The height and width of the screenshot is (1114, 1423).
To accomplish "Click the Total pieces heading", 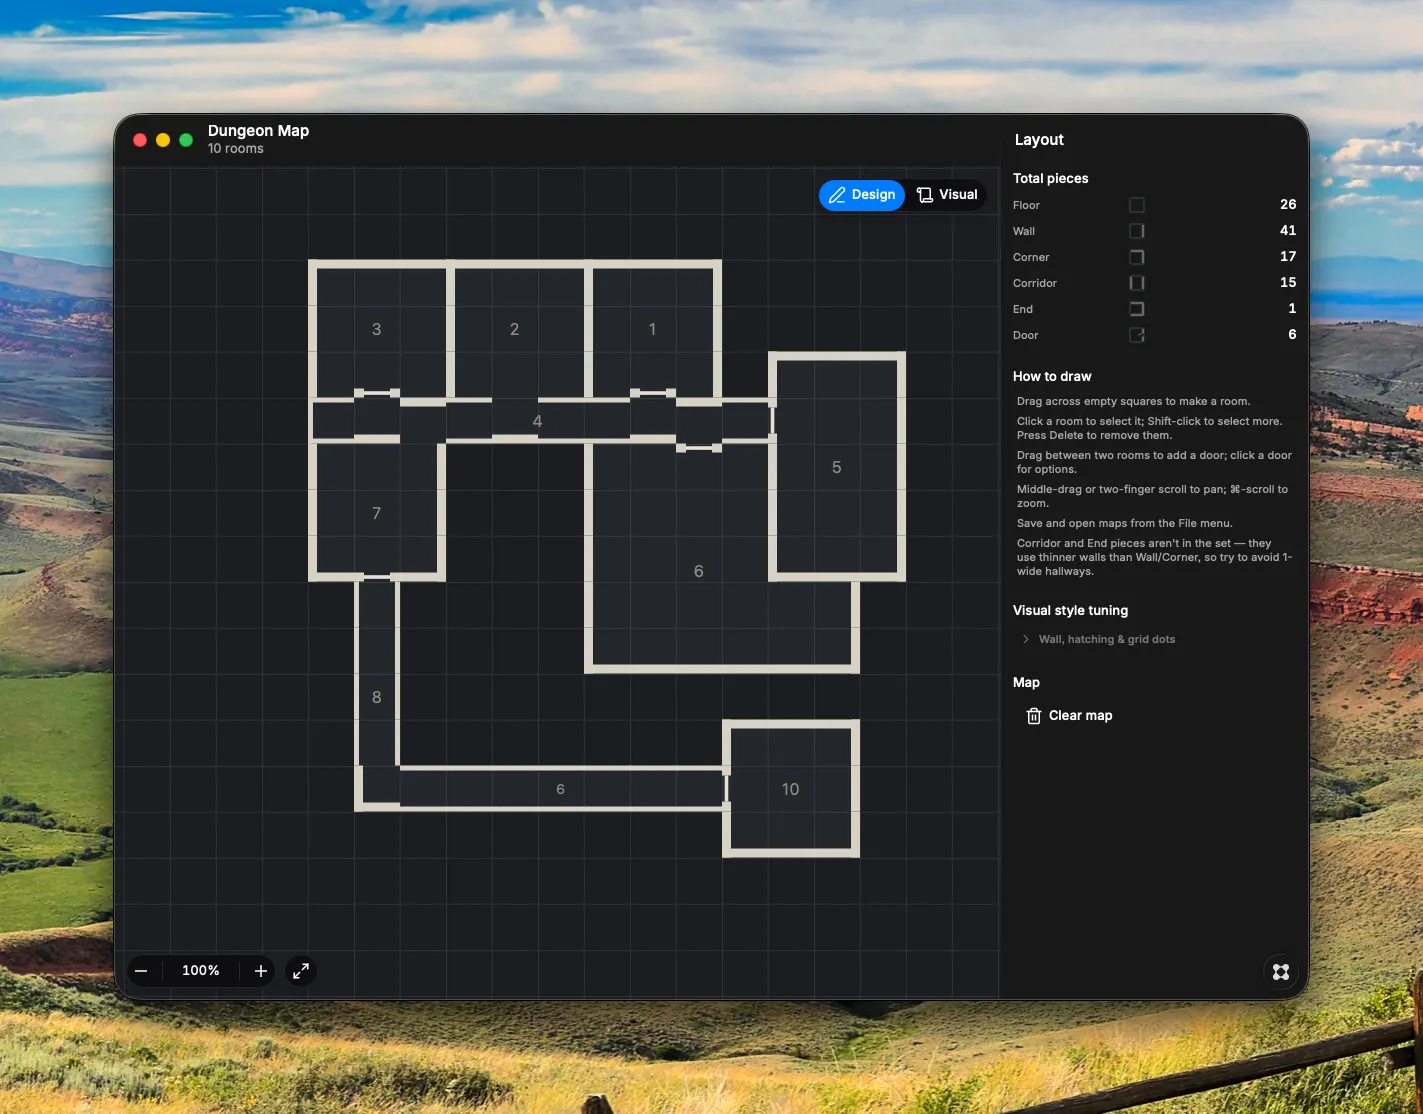I will click(1050, 178).
